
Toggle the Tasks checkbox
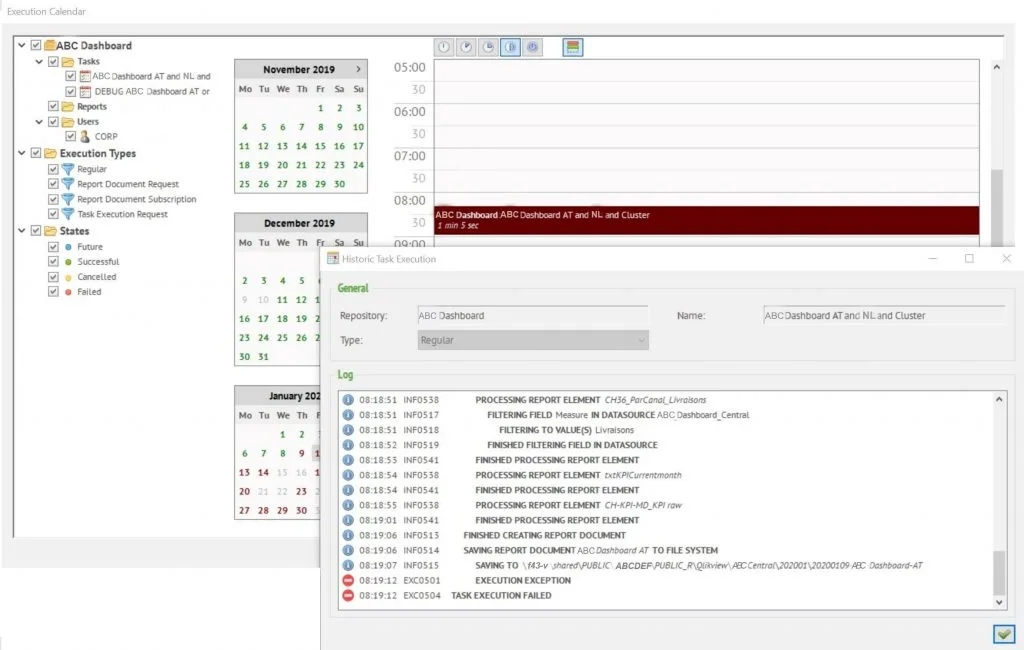(54, 61)
